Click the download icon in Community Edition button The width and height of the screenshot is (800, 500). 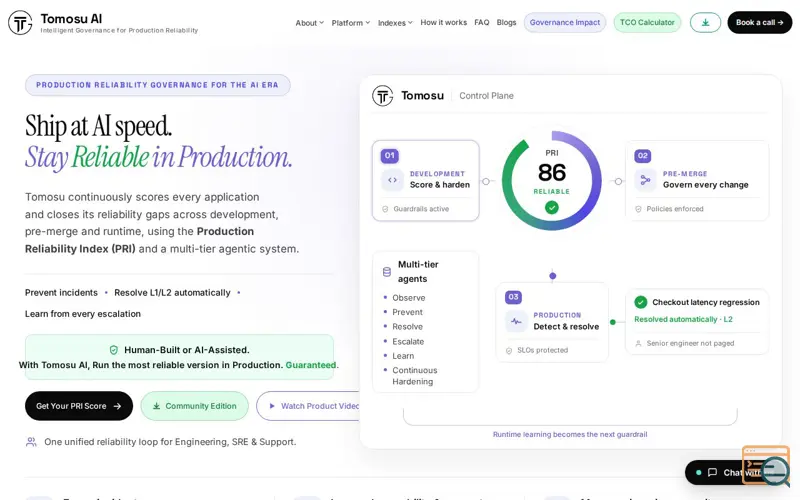[x=157, y=406]
